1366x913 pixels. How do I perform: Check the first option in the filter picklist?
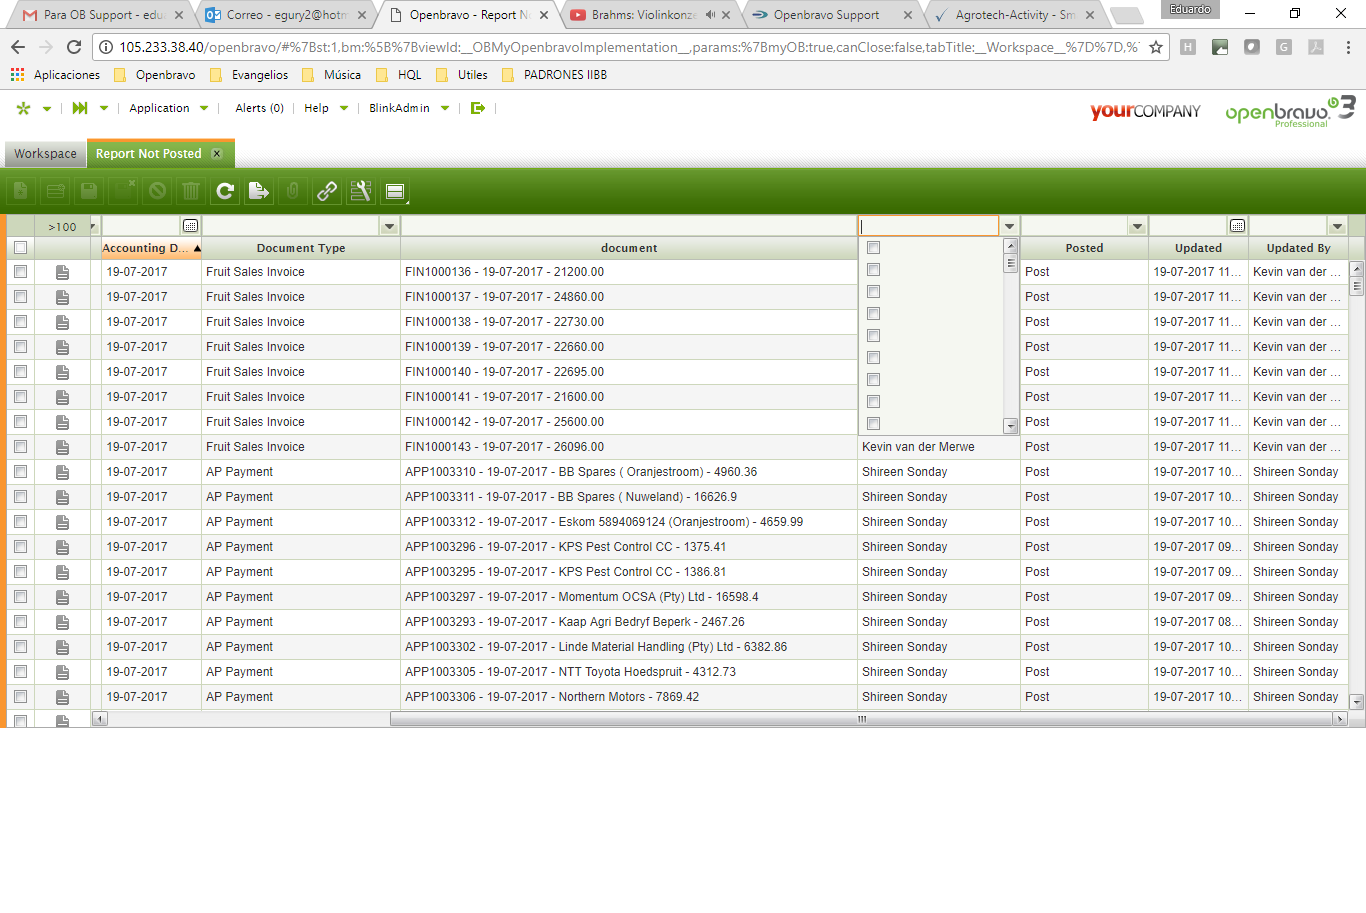[x=873, y=247]
